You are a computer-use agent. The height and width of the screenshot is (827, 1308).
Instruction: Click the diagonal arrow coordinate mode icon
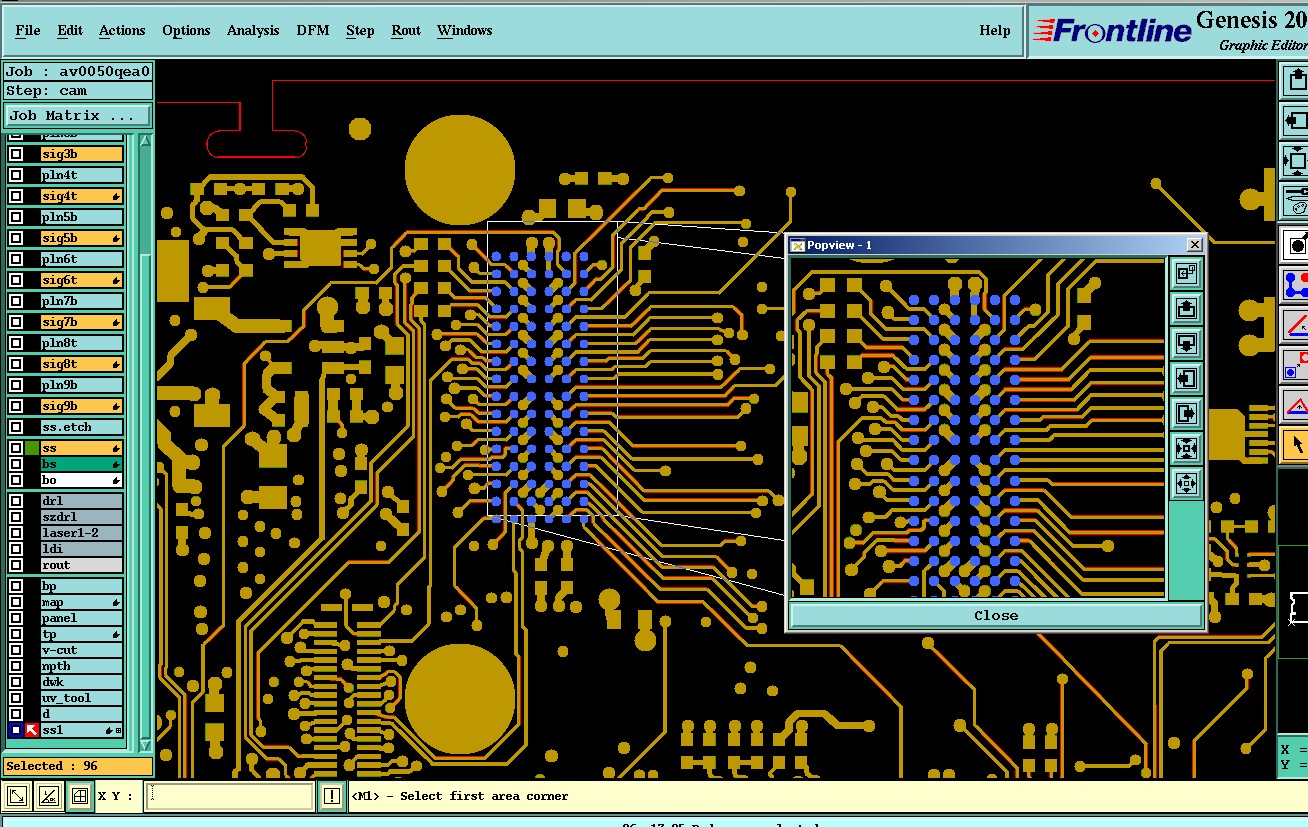pos(17,797)
